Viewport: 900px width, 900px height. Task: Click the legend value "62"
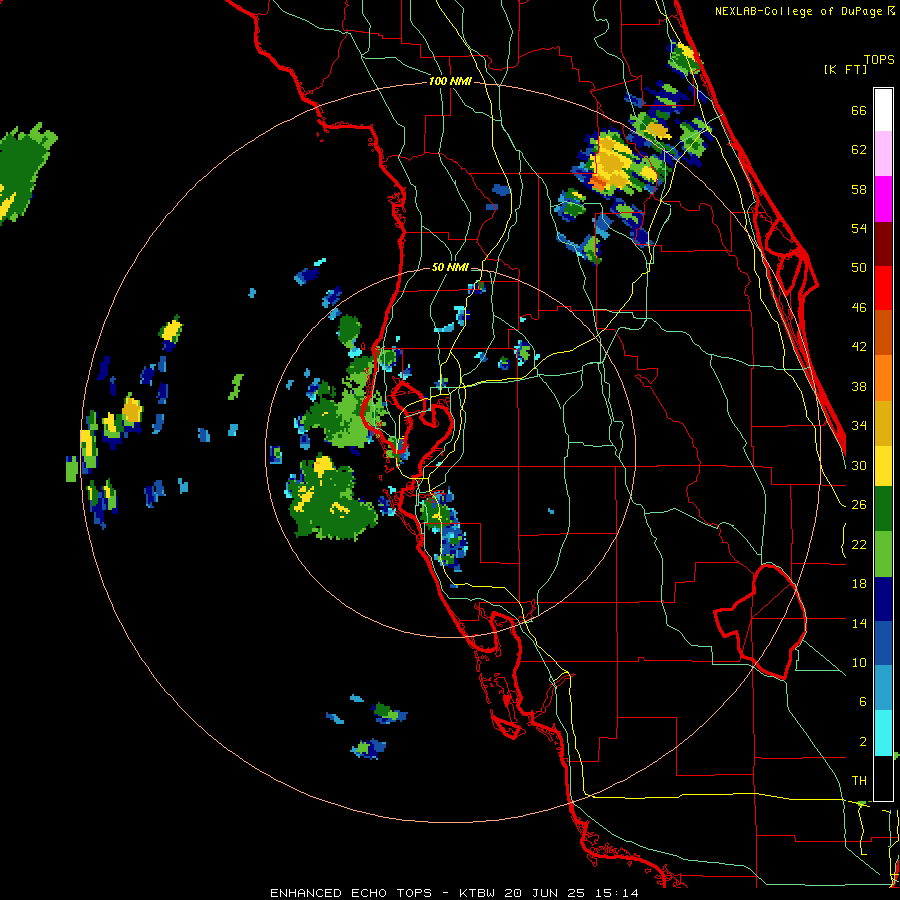tap(859, 150)
